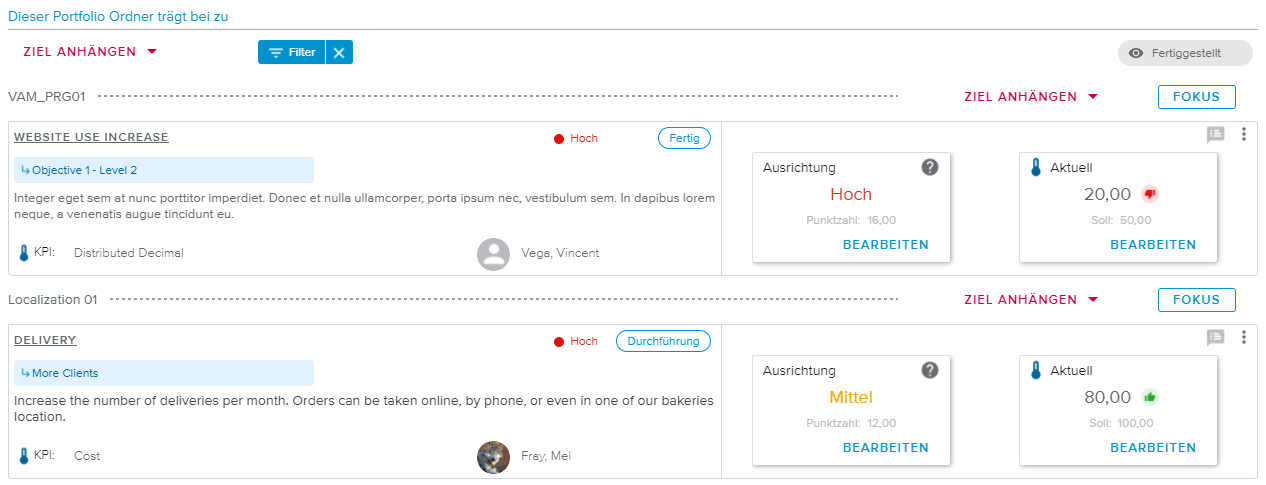Clear the filter with the X button
The image size is (1266, 485).
click(339, 53)
